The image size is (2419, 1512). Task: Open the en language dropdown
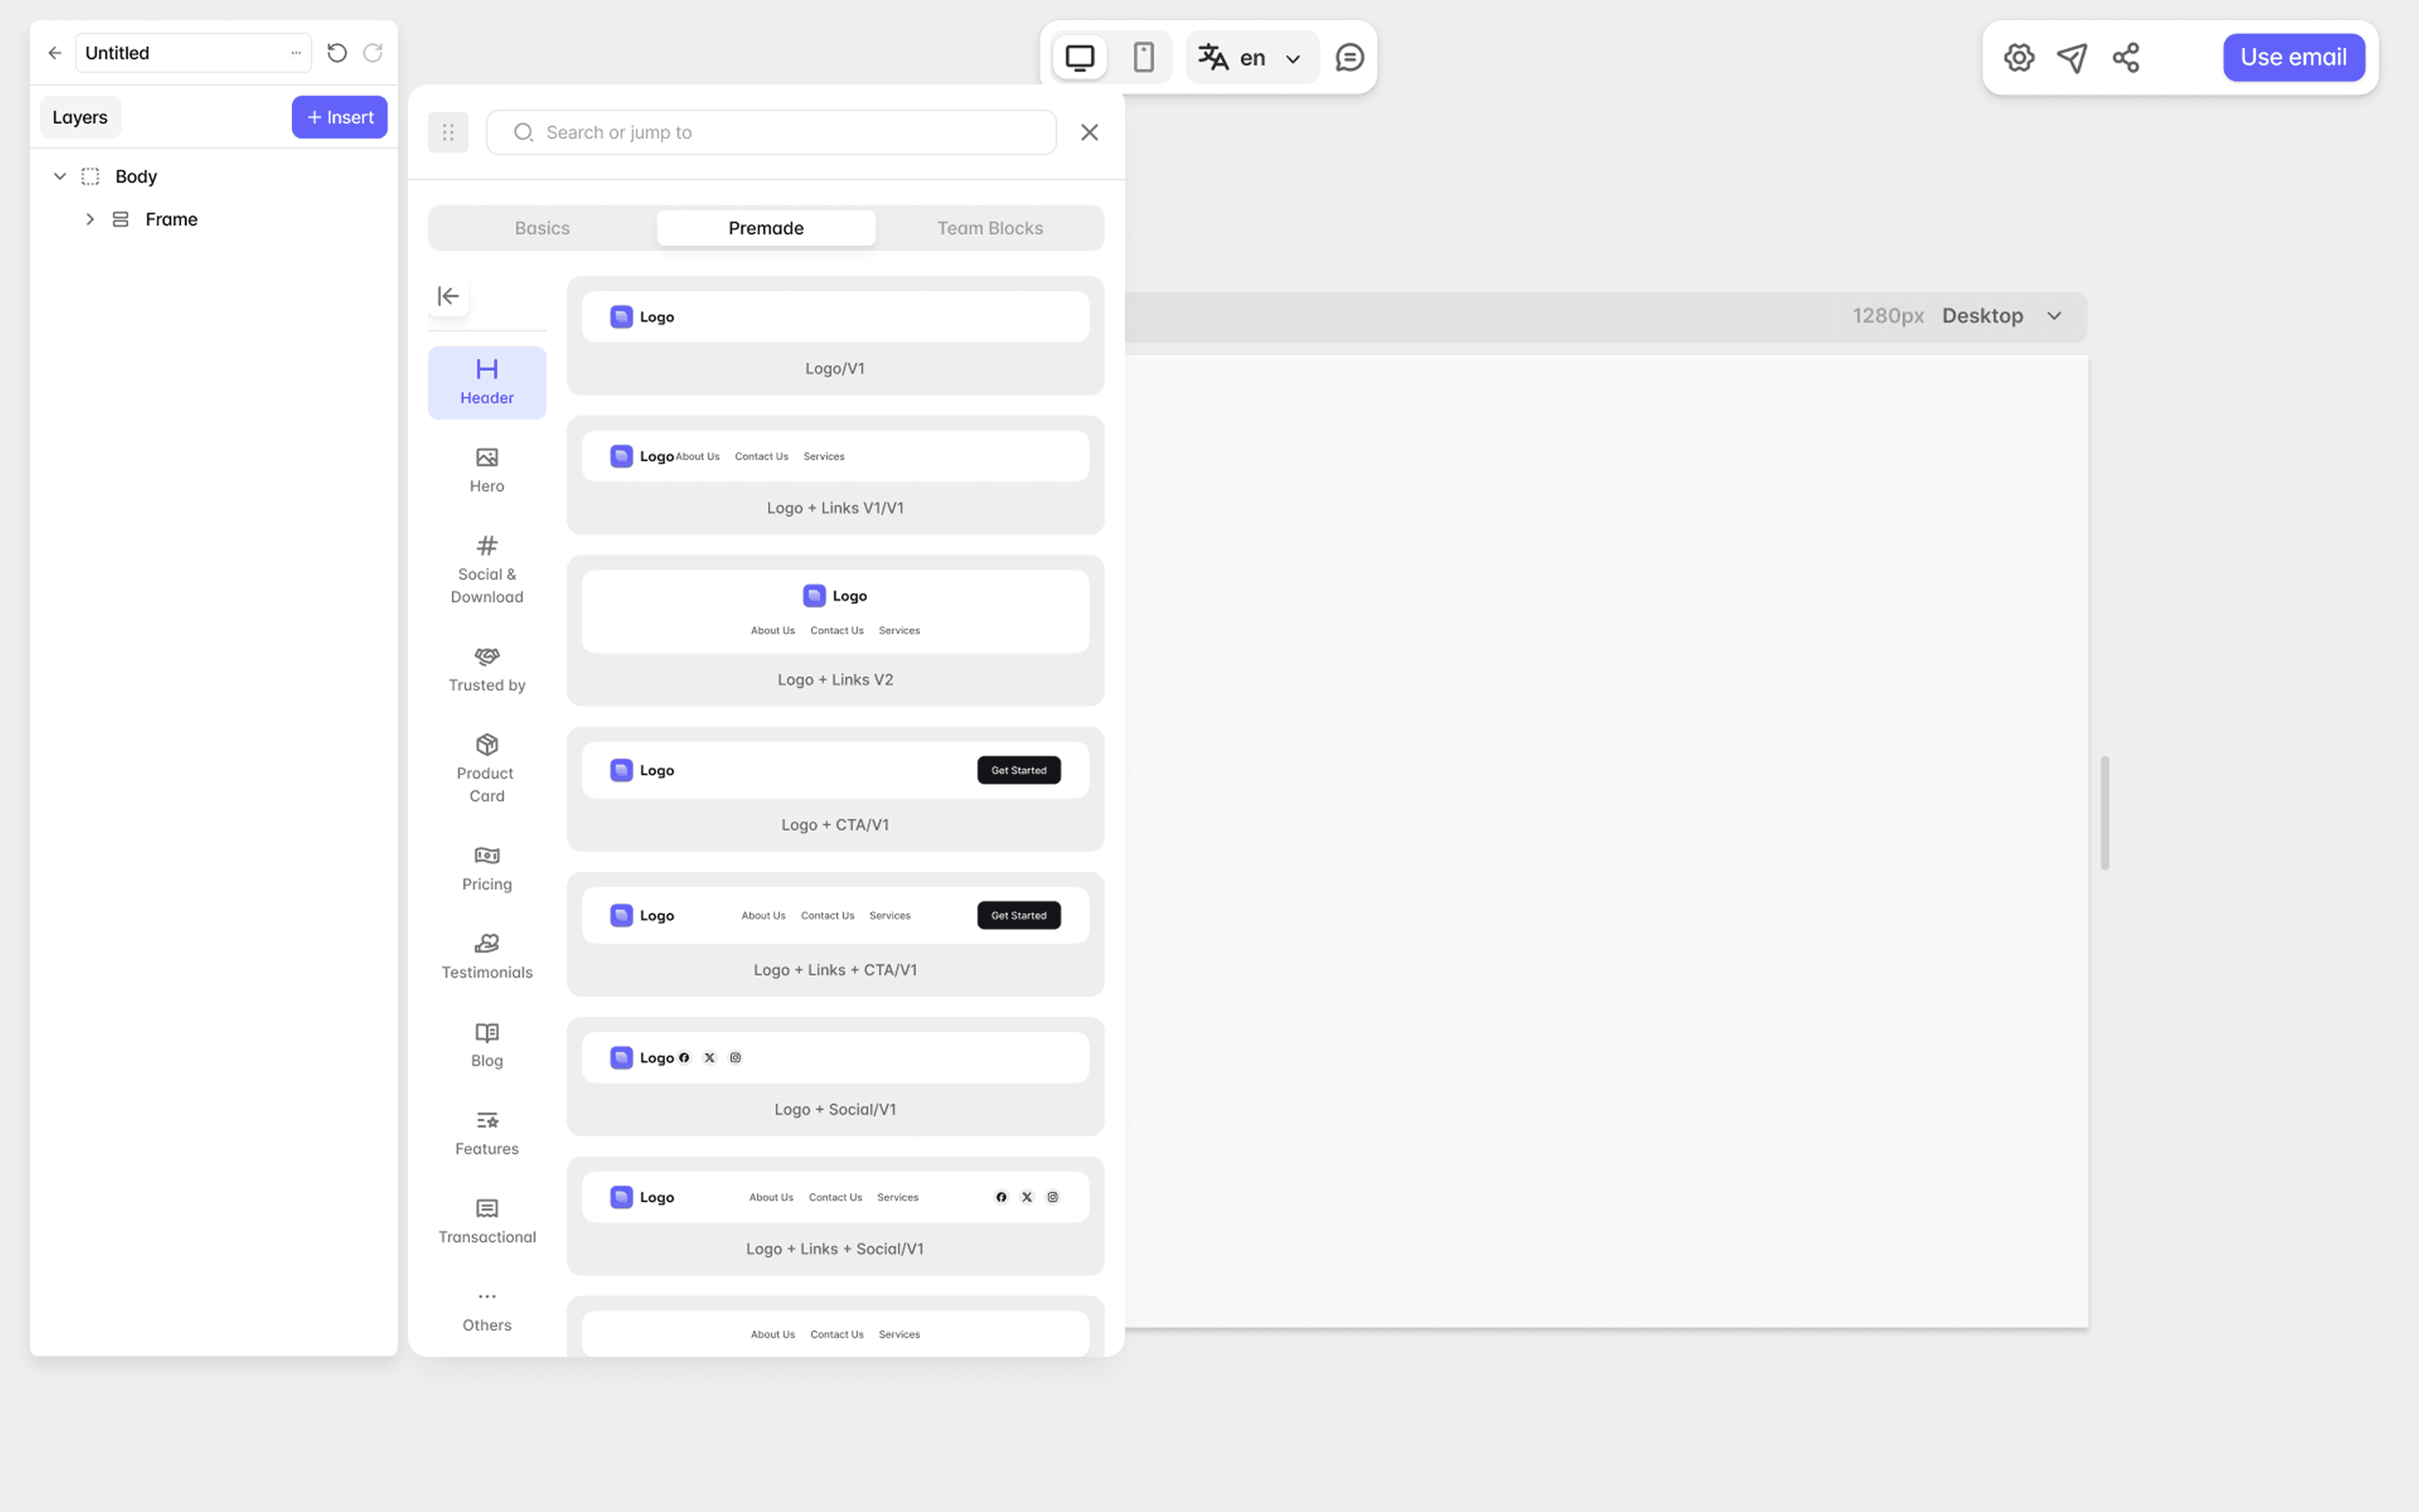[x=1251, y=58]
